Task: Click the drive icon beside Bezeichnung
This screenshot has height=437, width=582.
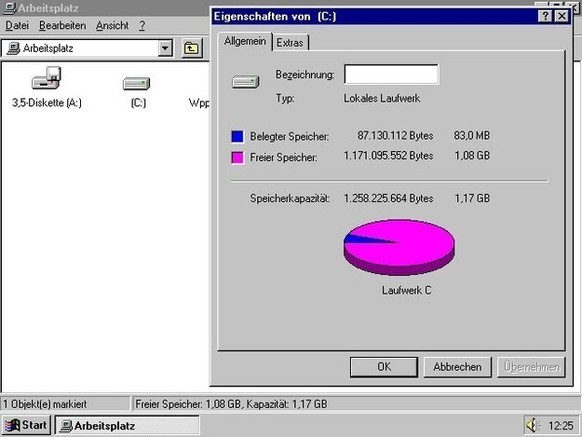Action: (x=245, y=82)
